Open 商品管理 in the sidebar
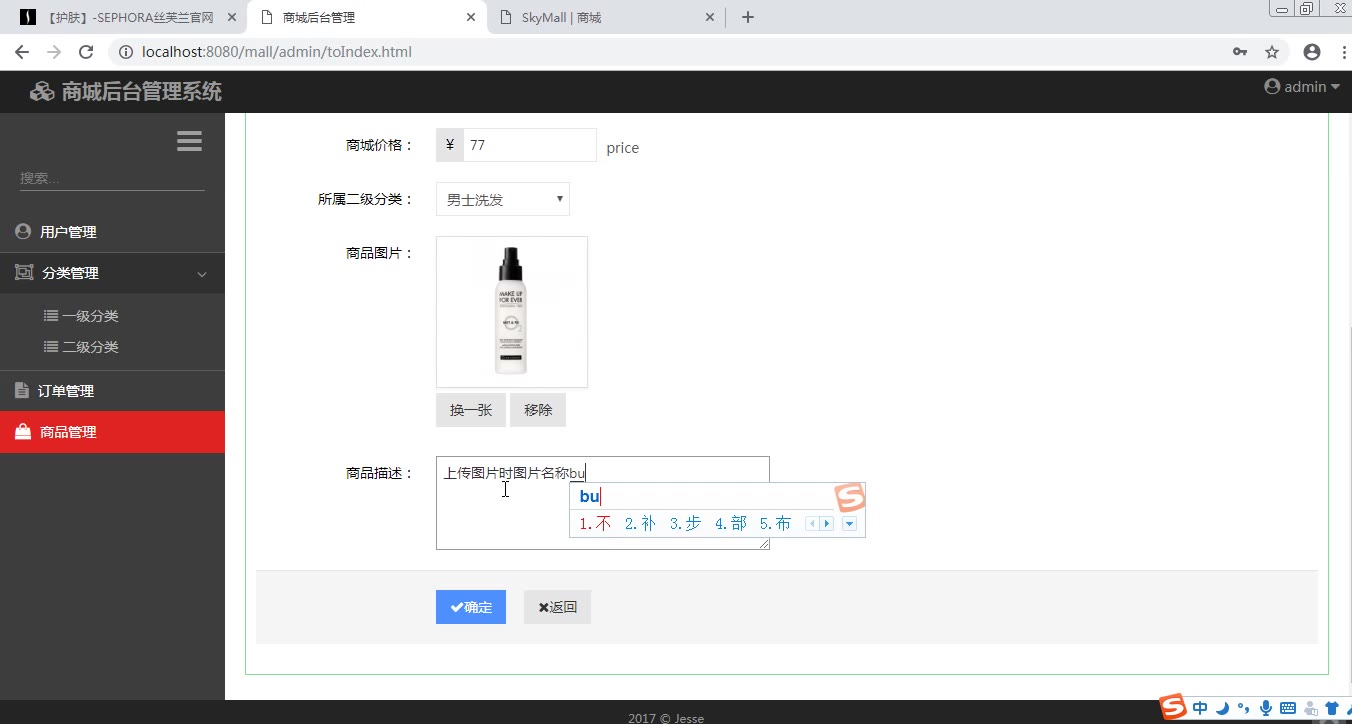The height and width of the screenshot is (724, 1352). coord(112,432)
